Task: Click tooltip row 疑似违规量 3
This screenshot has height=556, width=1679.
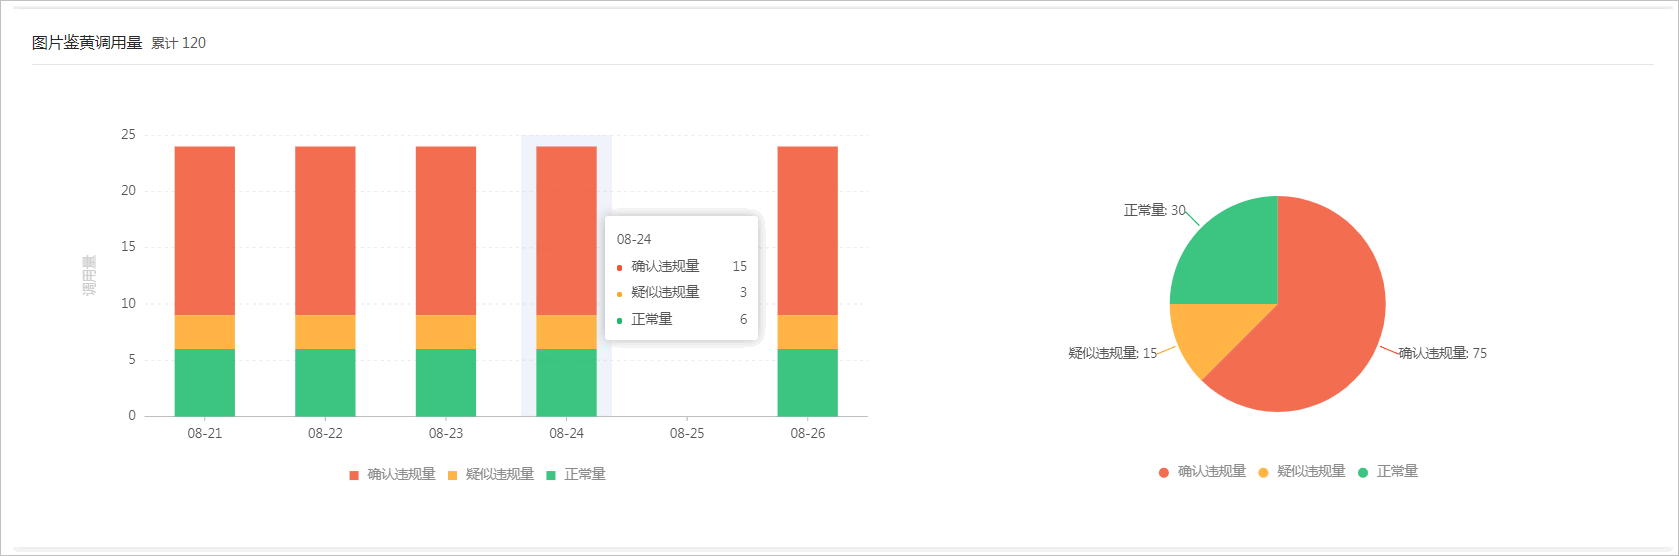Action: [682, 292]
